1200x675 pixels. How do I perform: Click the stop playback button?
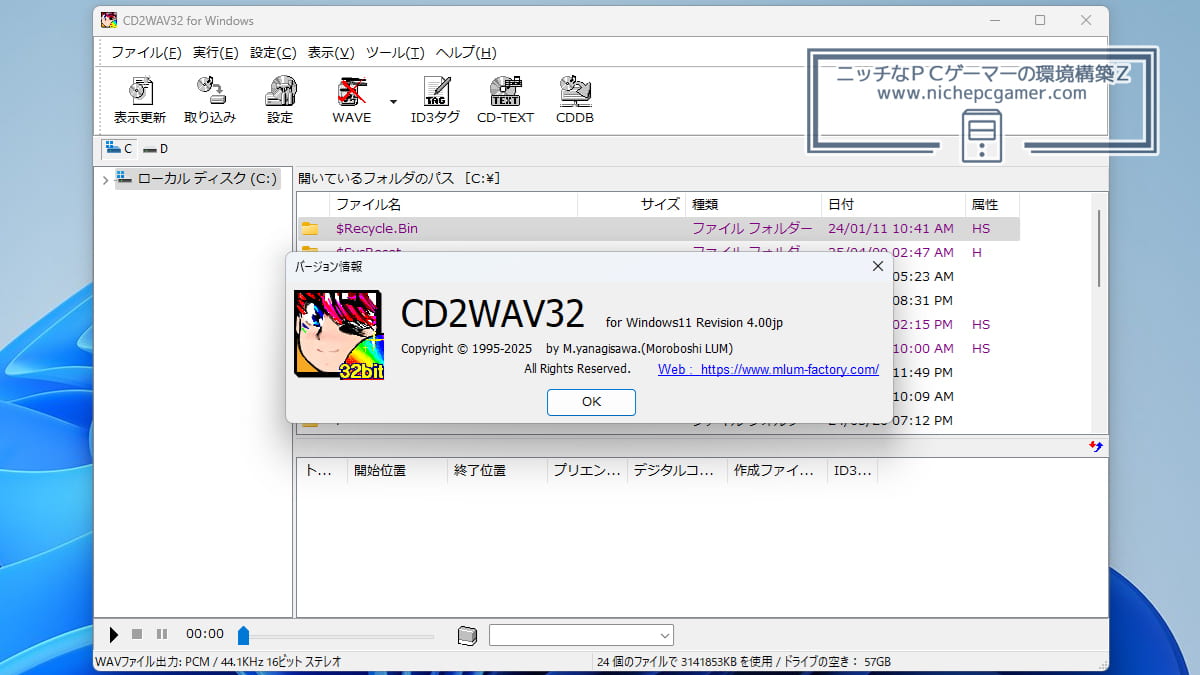tap(137, 634)
